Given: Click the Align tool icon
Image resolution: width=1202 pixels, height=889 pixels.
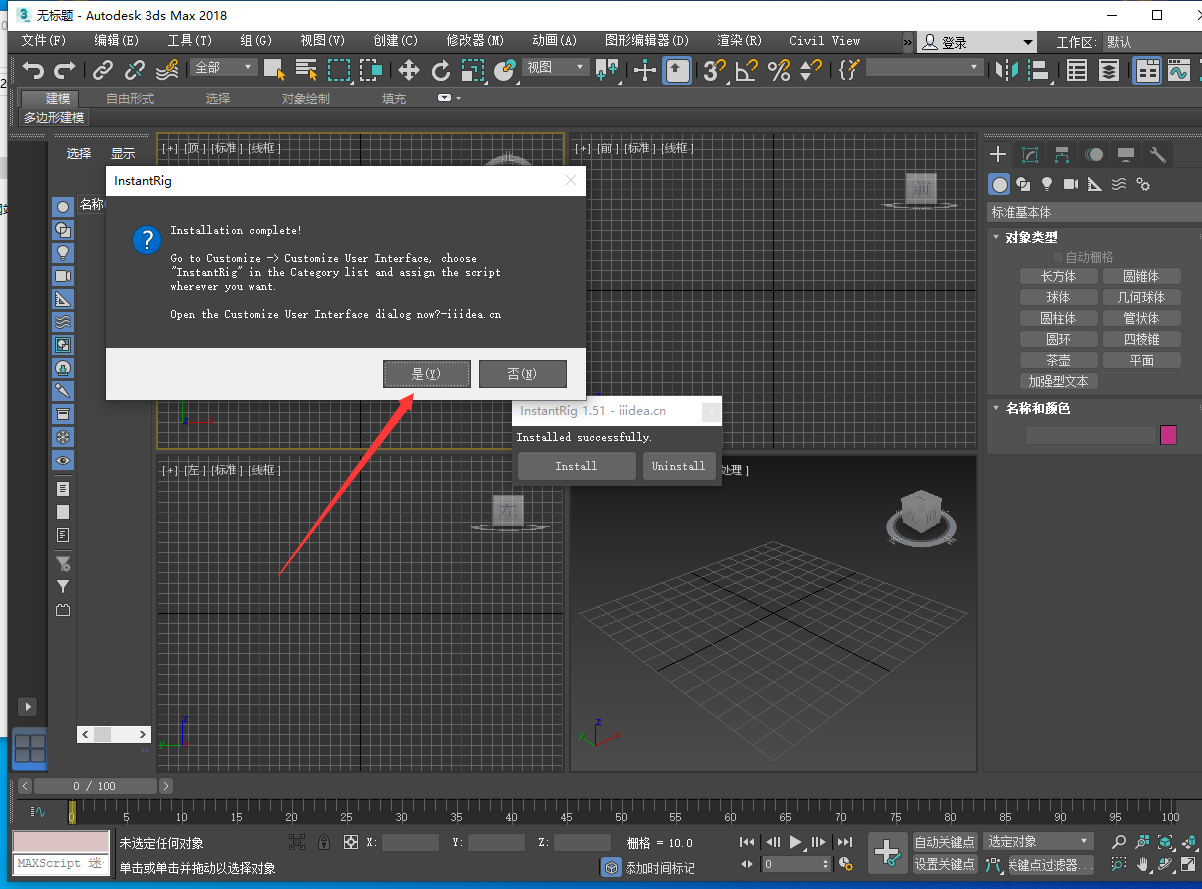Looking at the screenshot, I should 1039,70.
